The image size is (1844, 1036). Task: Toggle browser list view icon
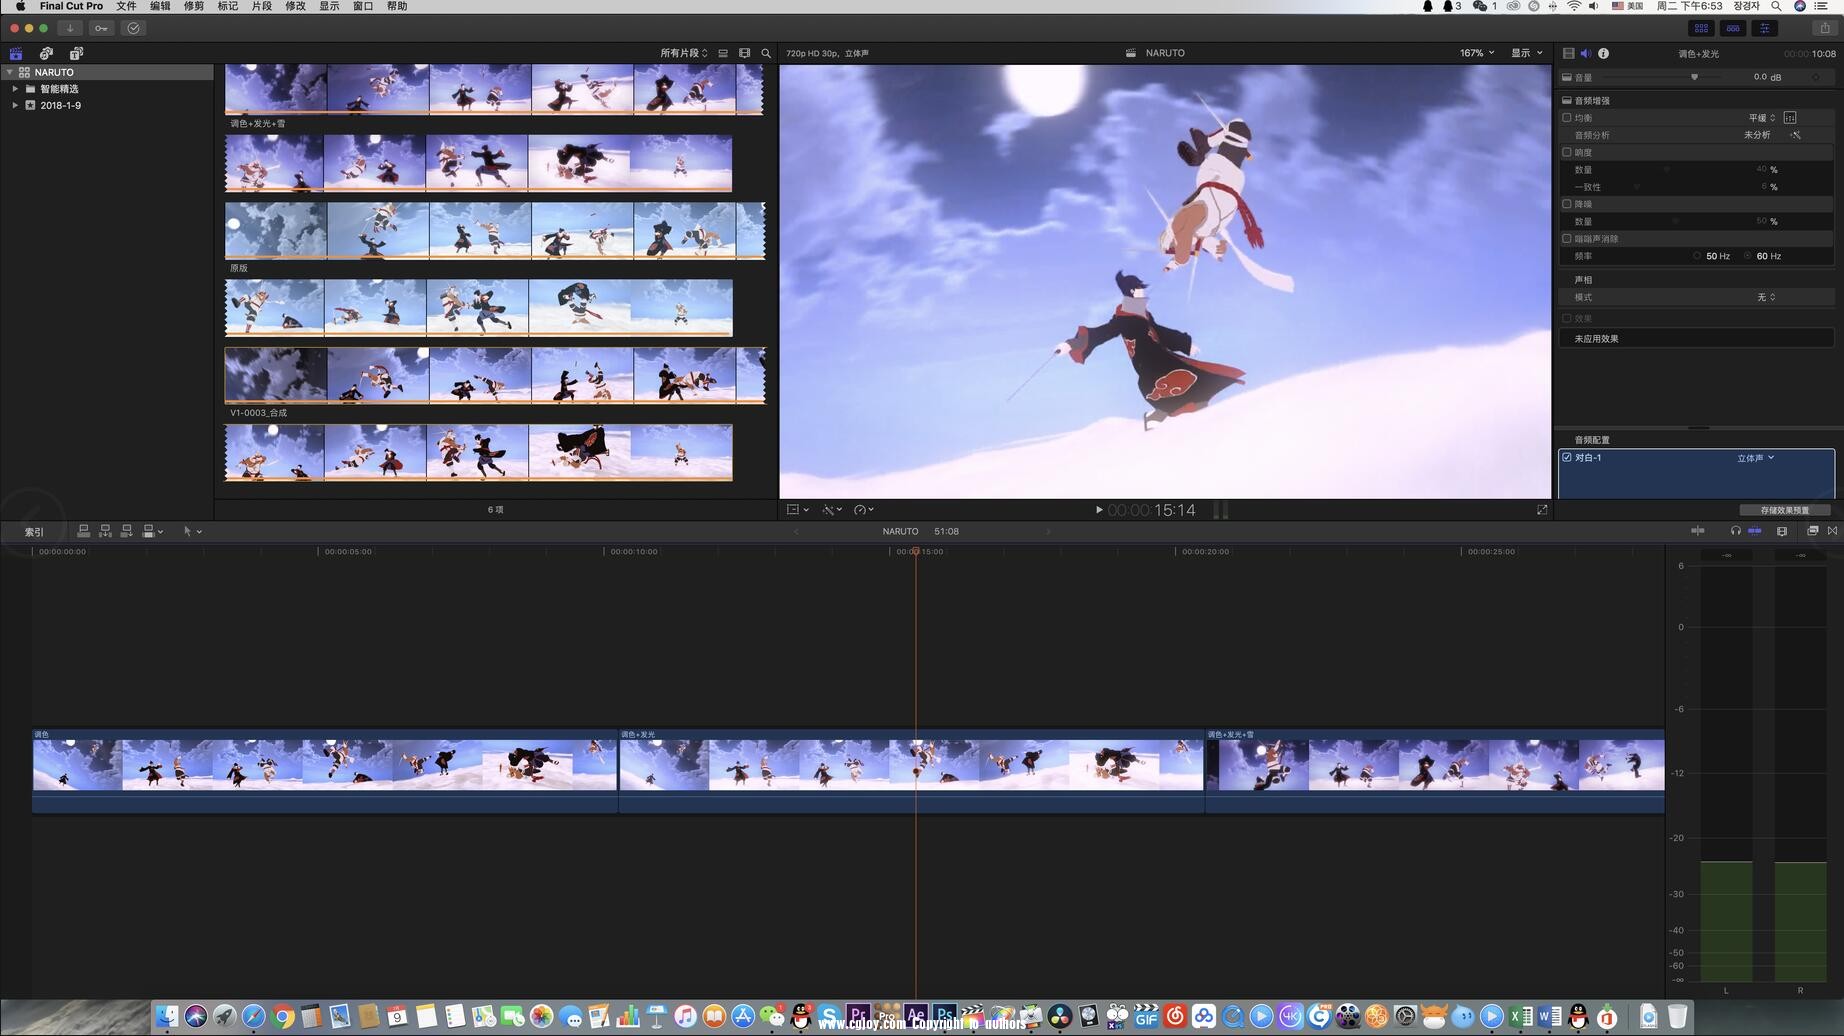click(723, 53)
